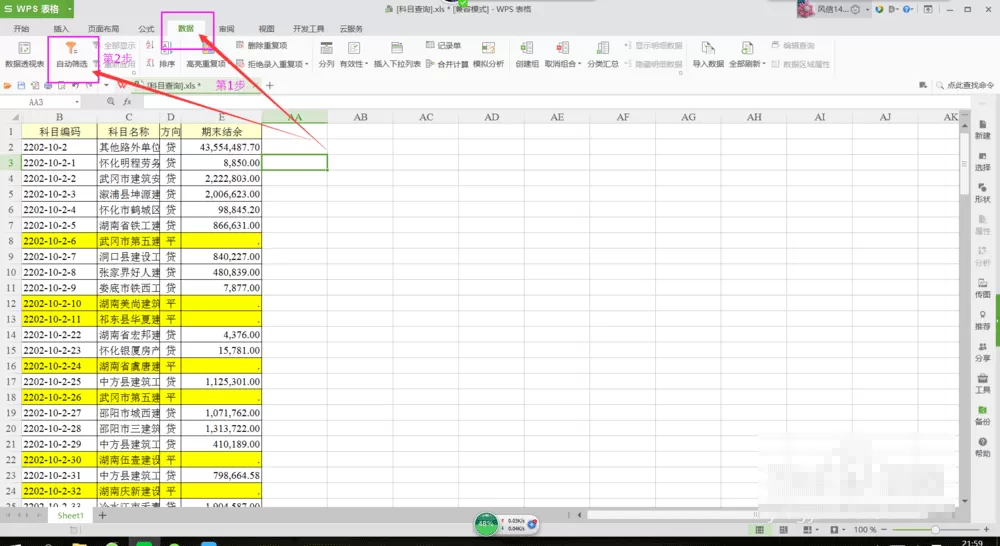Viewport: 1000px width, 546px height.
Task: Click the zoom out minus button
Action: [x=883, y=529]
